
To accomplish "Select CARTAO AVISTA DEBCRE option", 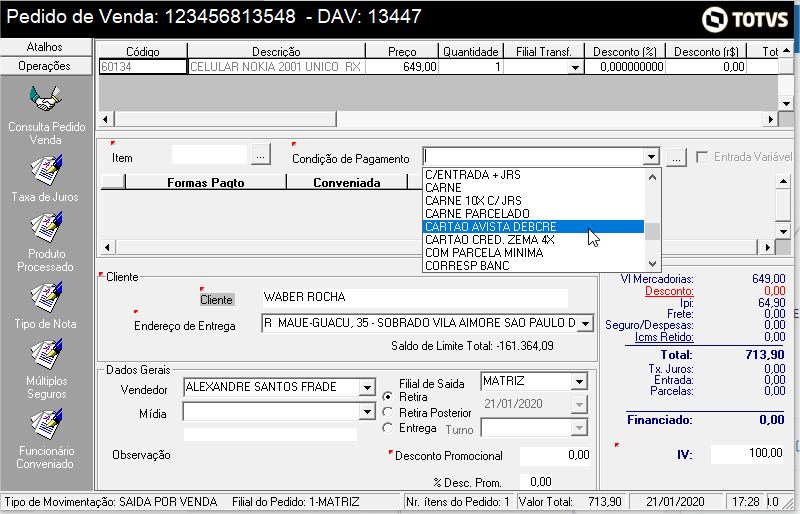I will click(534, 227).
